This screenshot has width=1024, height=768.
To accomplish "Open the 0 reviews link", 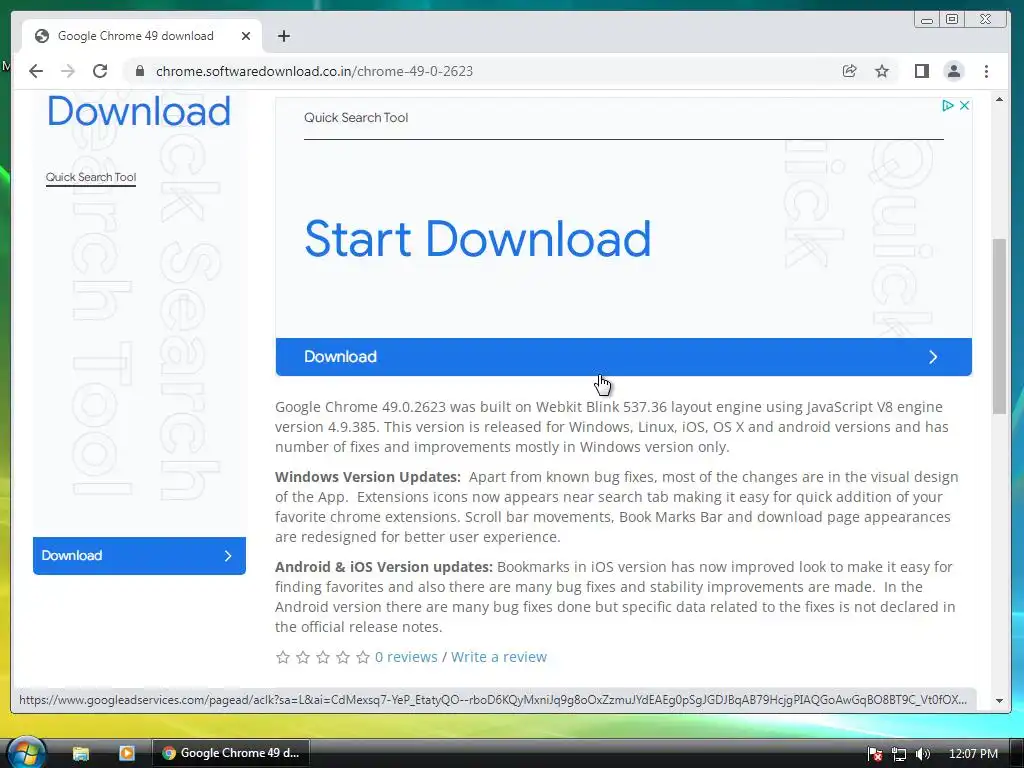I will click(406, 657).
